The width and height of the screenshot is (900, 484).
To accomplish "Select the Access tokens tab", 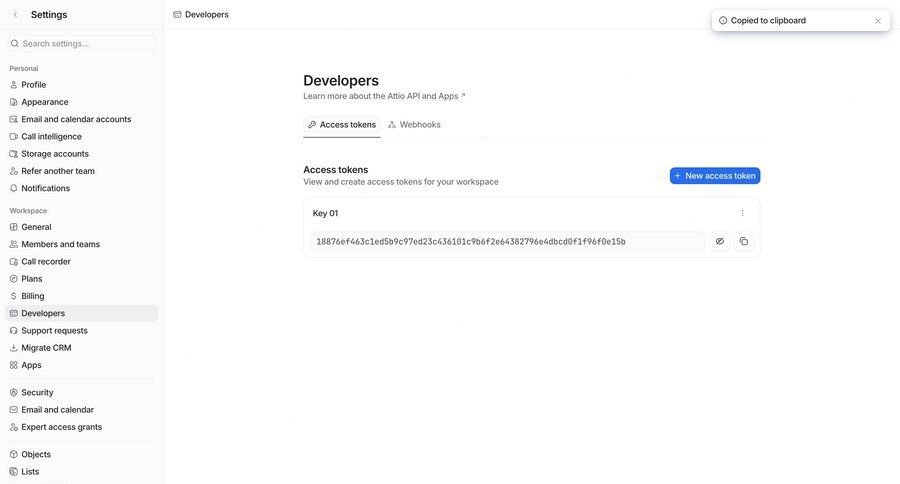I will 342,125.
